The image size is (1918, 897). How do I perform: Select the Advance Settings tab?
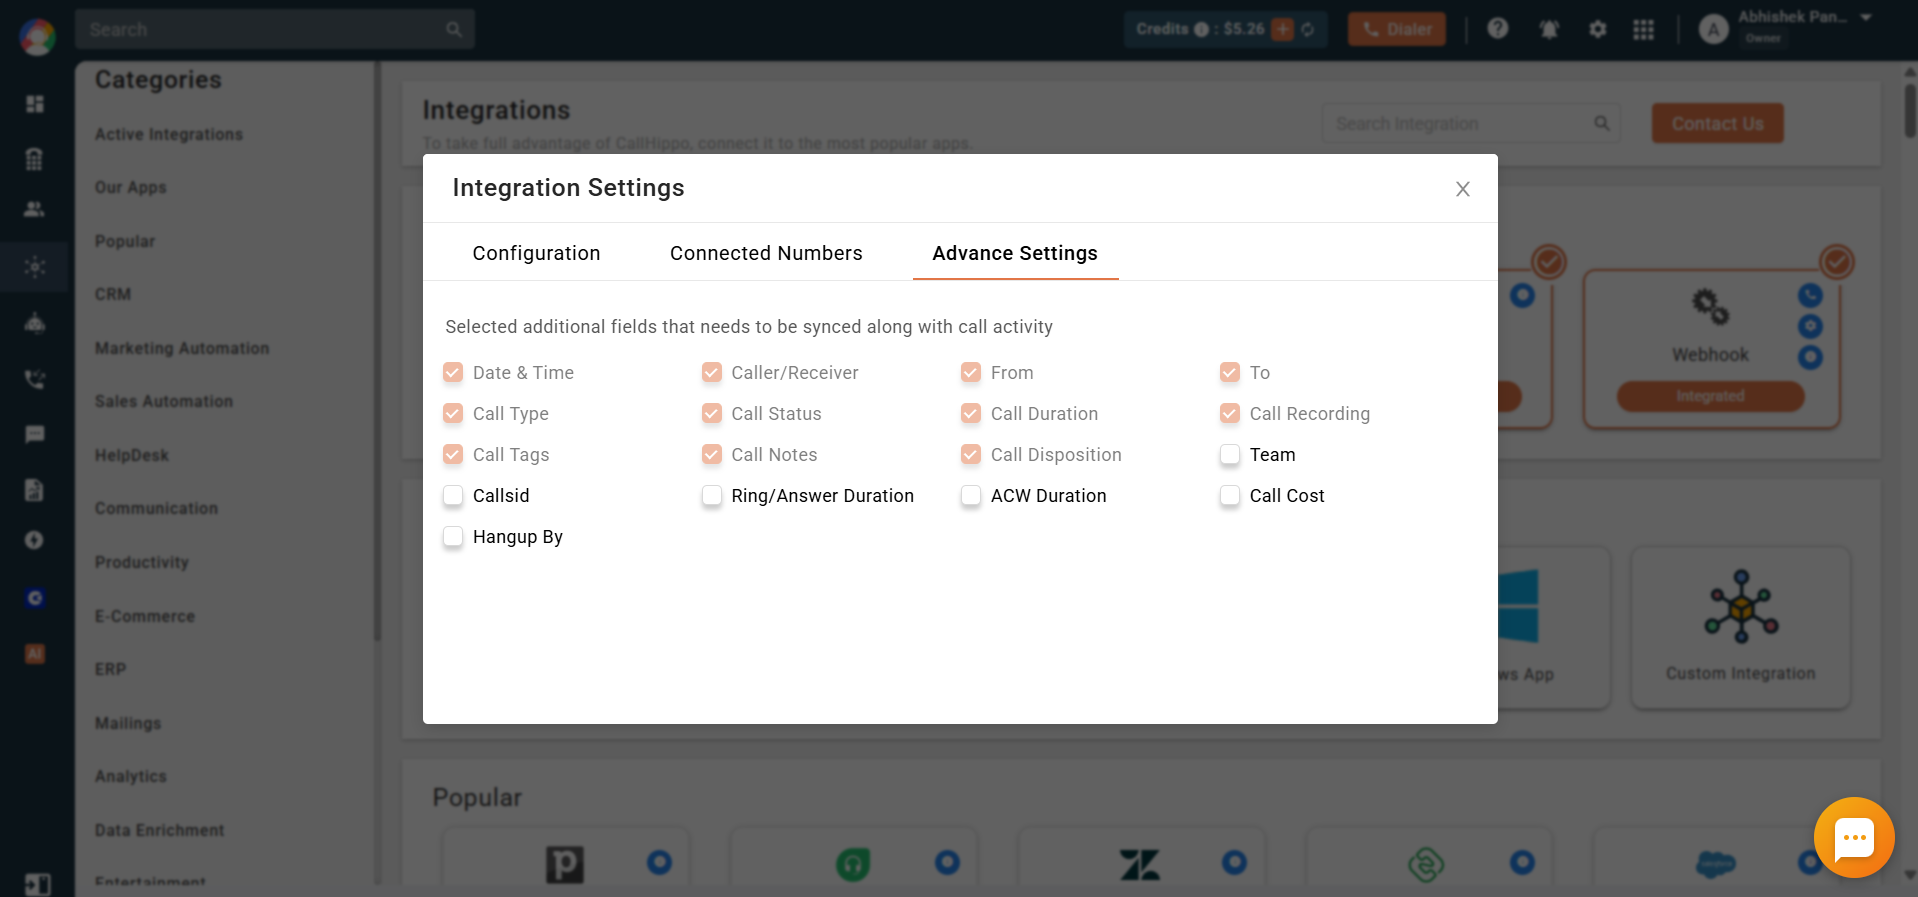[x=1015, y=253]
